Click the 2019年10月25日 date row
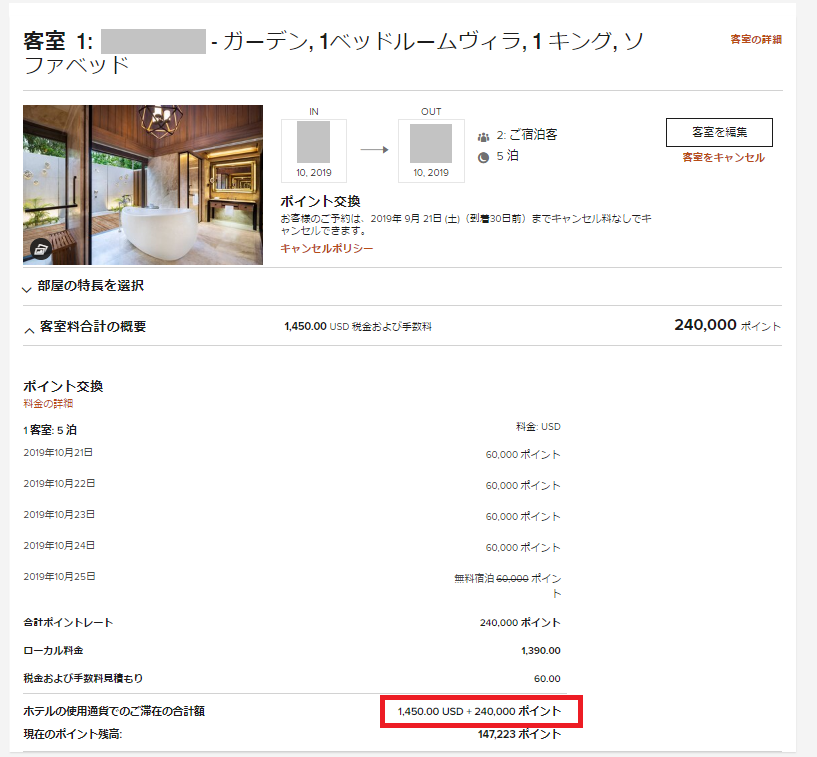The height and width of the screenshot is (757, 817). [59, 576]
